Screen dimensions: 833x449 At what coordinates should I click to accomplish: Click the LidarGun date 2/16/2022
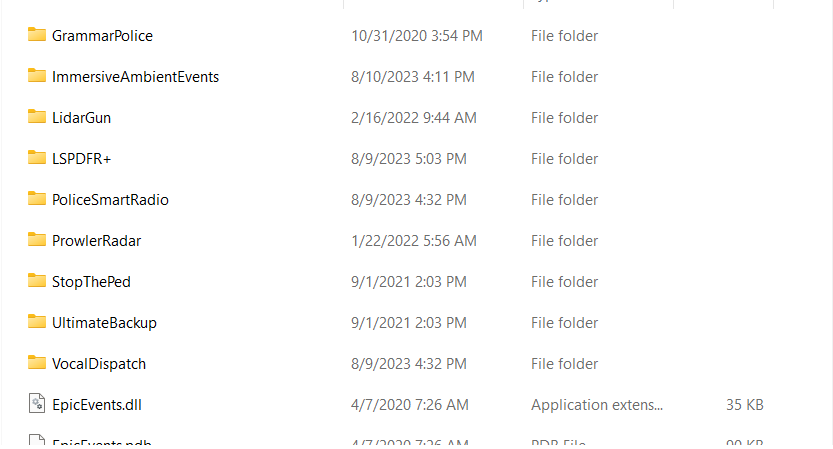click(413, 118)
